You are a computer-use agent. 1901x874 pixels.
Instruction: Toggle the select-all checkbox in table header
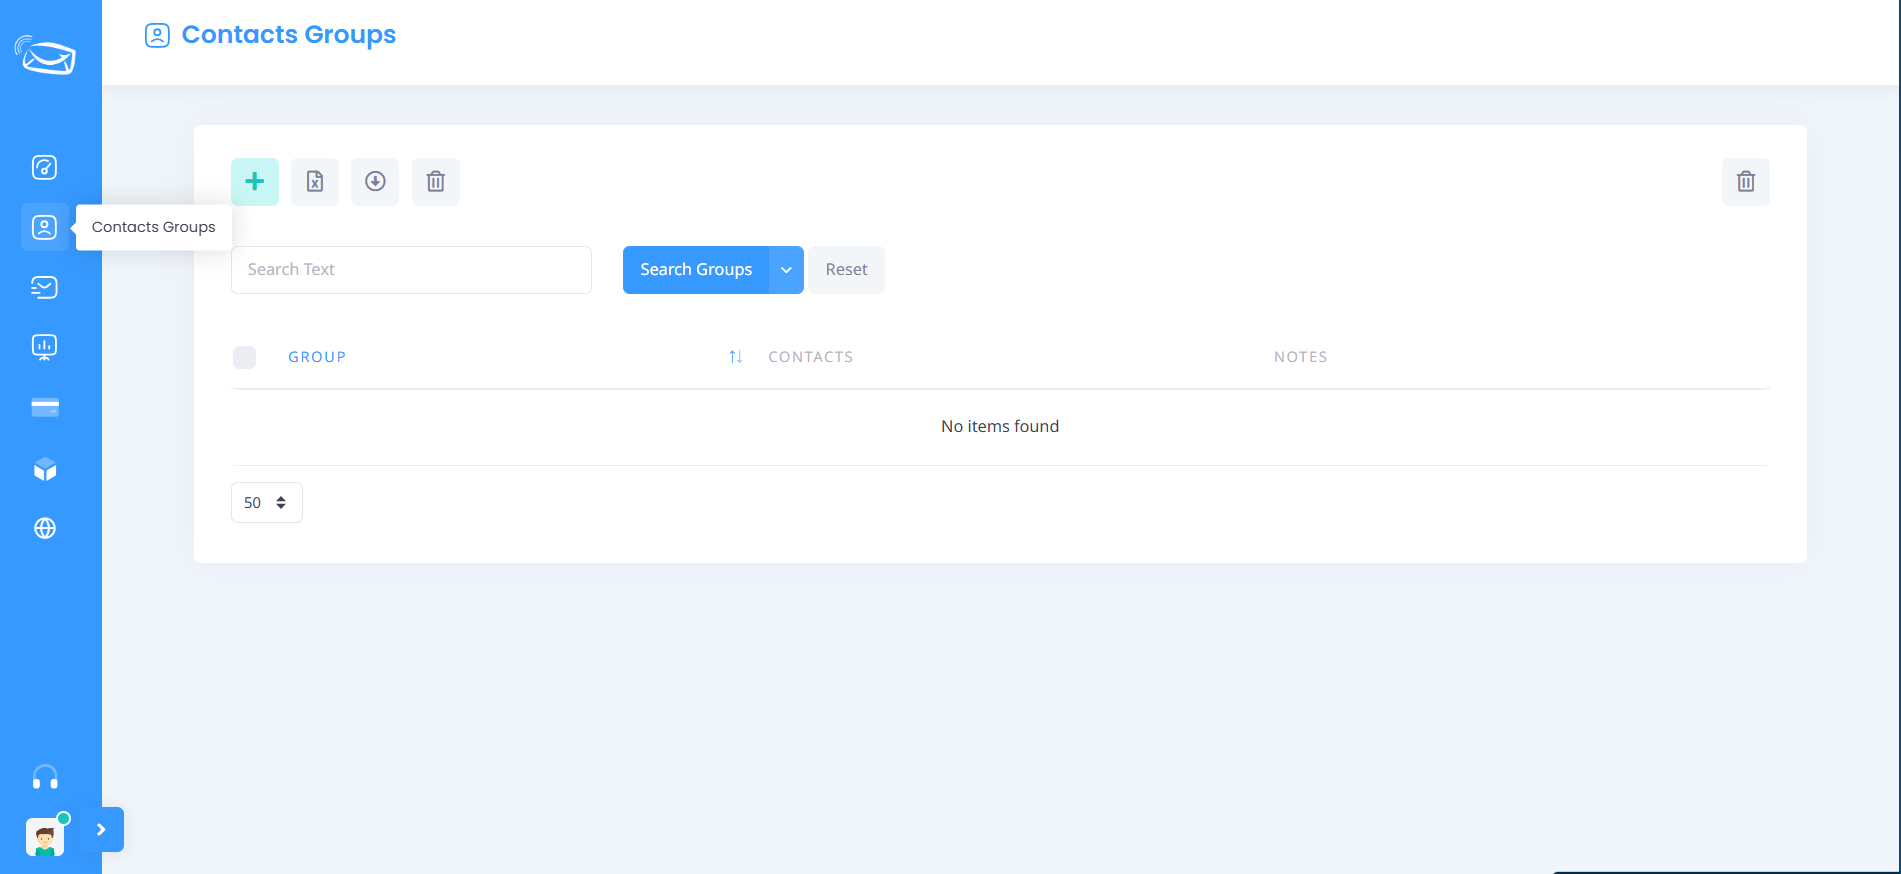pyautogui.click(x=244, y=357)
